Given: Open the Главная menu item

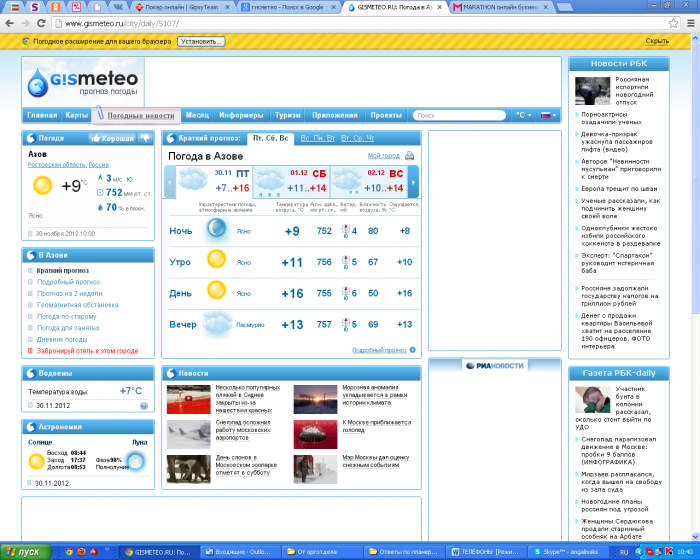Looking at the screenshot, I should click(x=42, y=115).
